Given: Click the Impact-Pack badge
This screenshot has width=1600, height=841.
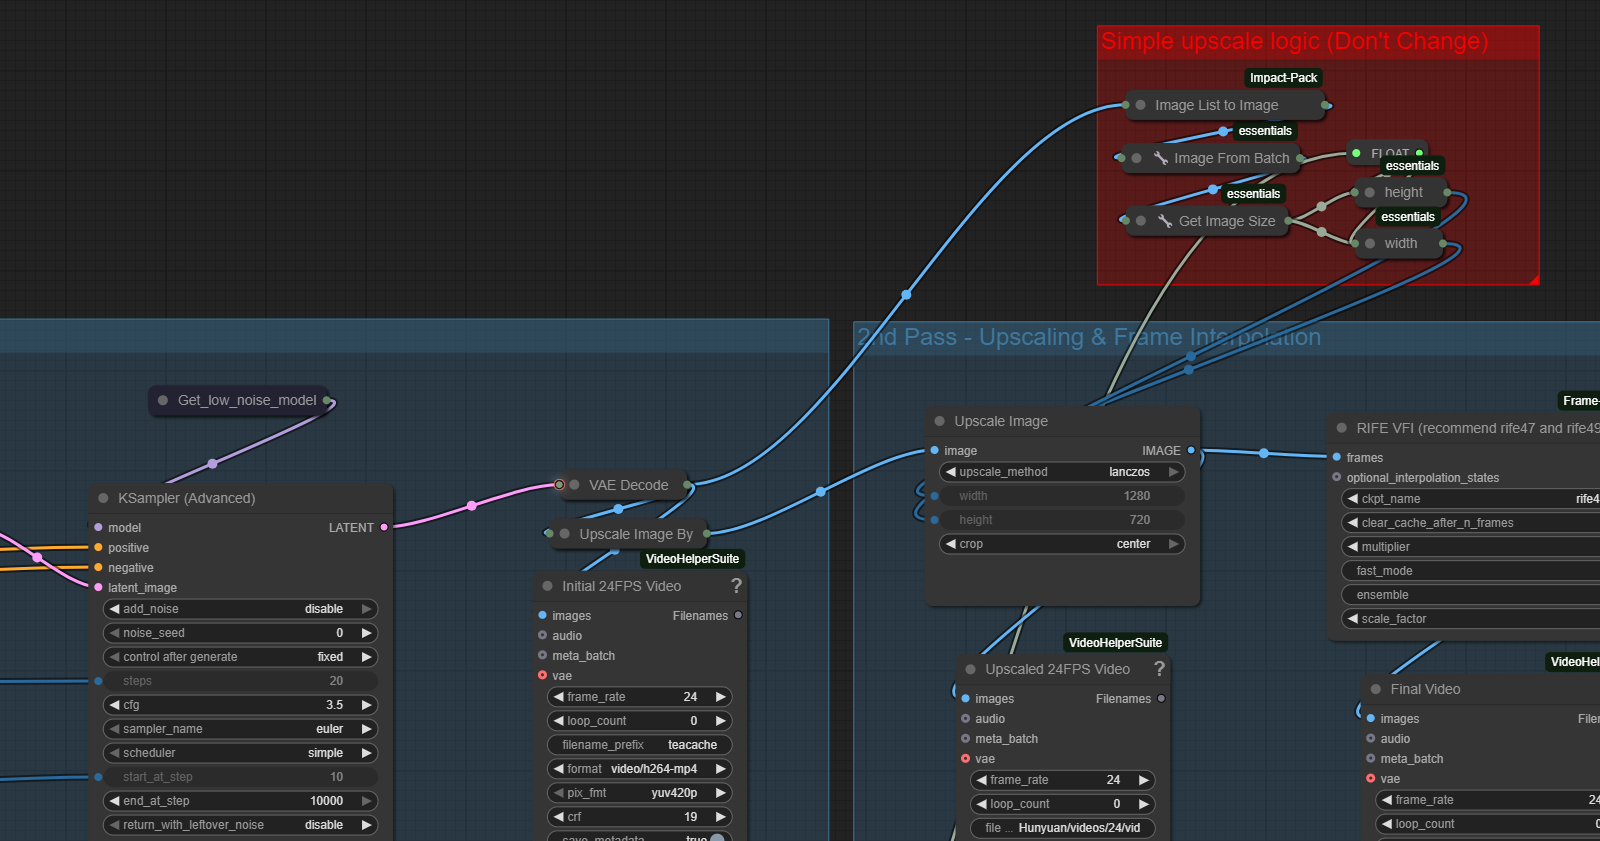Looking at the screenshot, I should 1283,78.
